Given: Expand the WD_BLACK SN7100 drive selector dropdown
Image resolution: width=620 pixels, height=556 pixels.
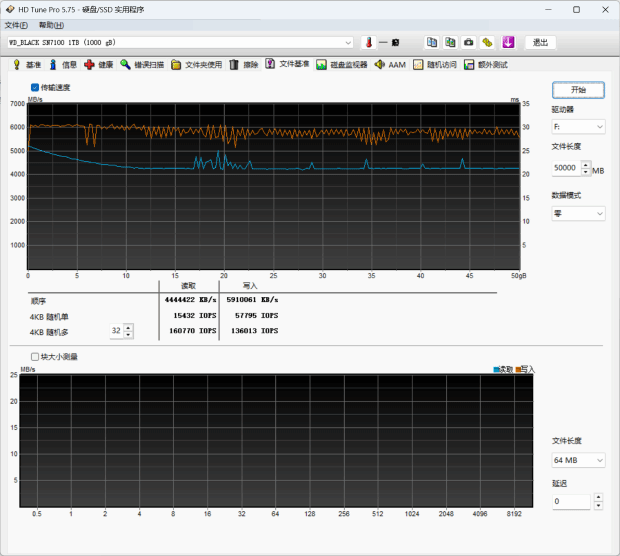Looking at the screenshot, I should pos(348,42).
